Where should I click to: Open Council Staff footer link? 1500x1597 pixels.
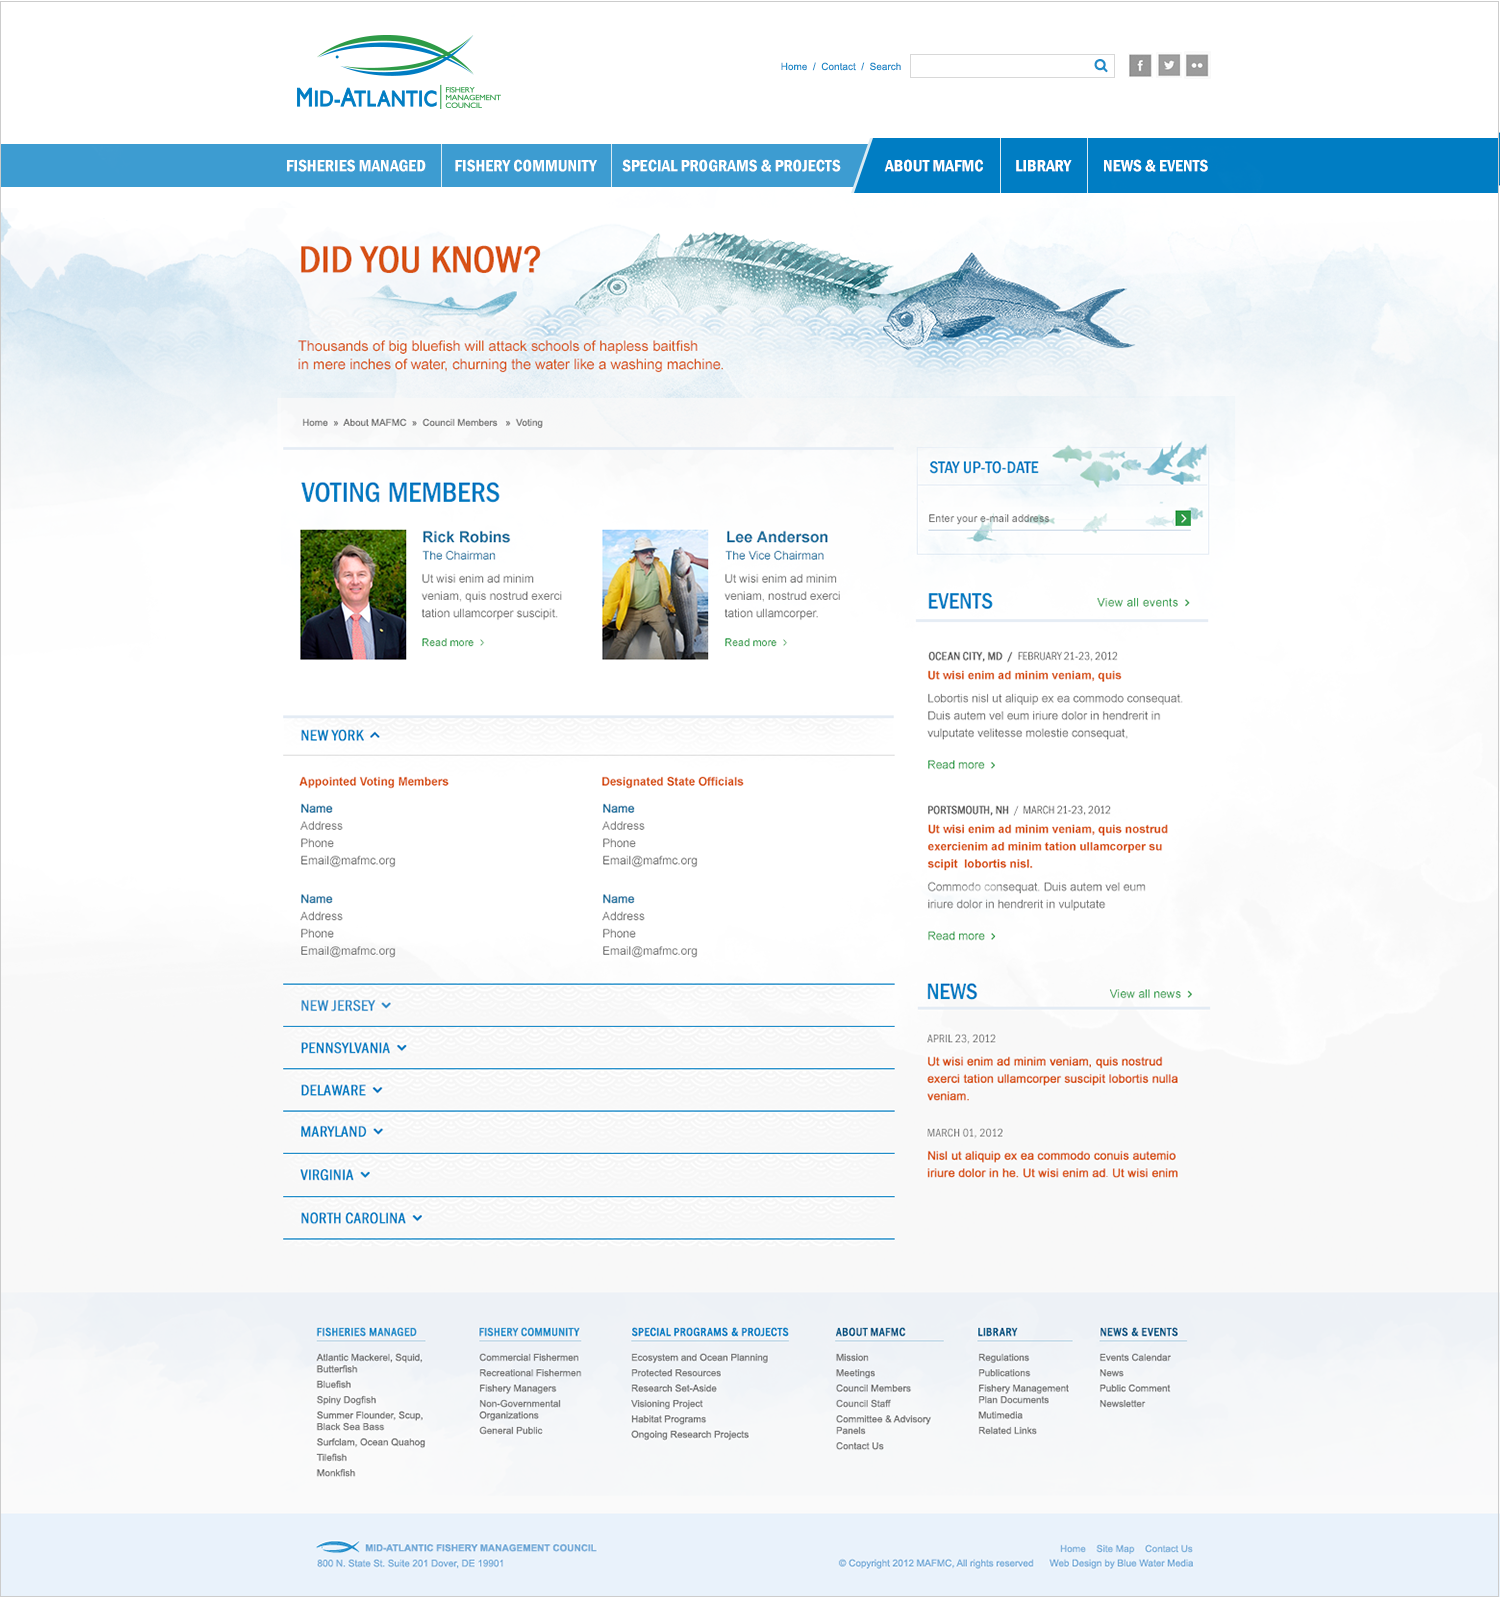coord(863,1404)
